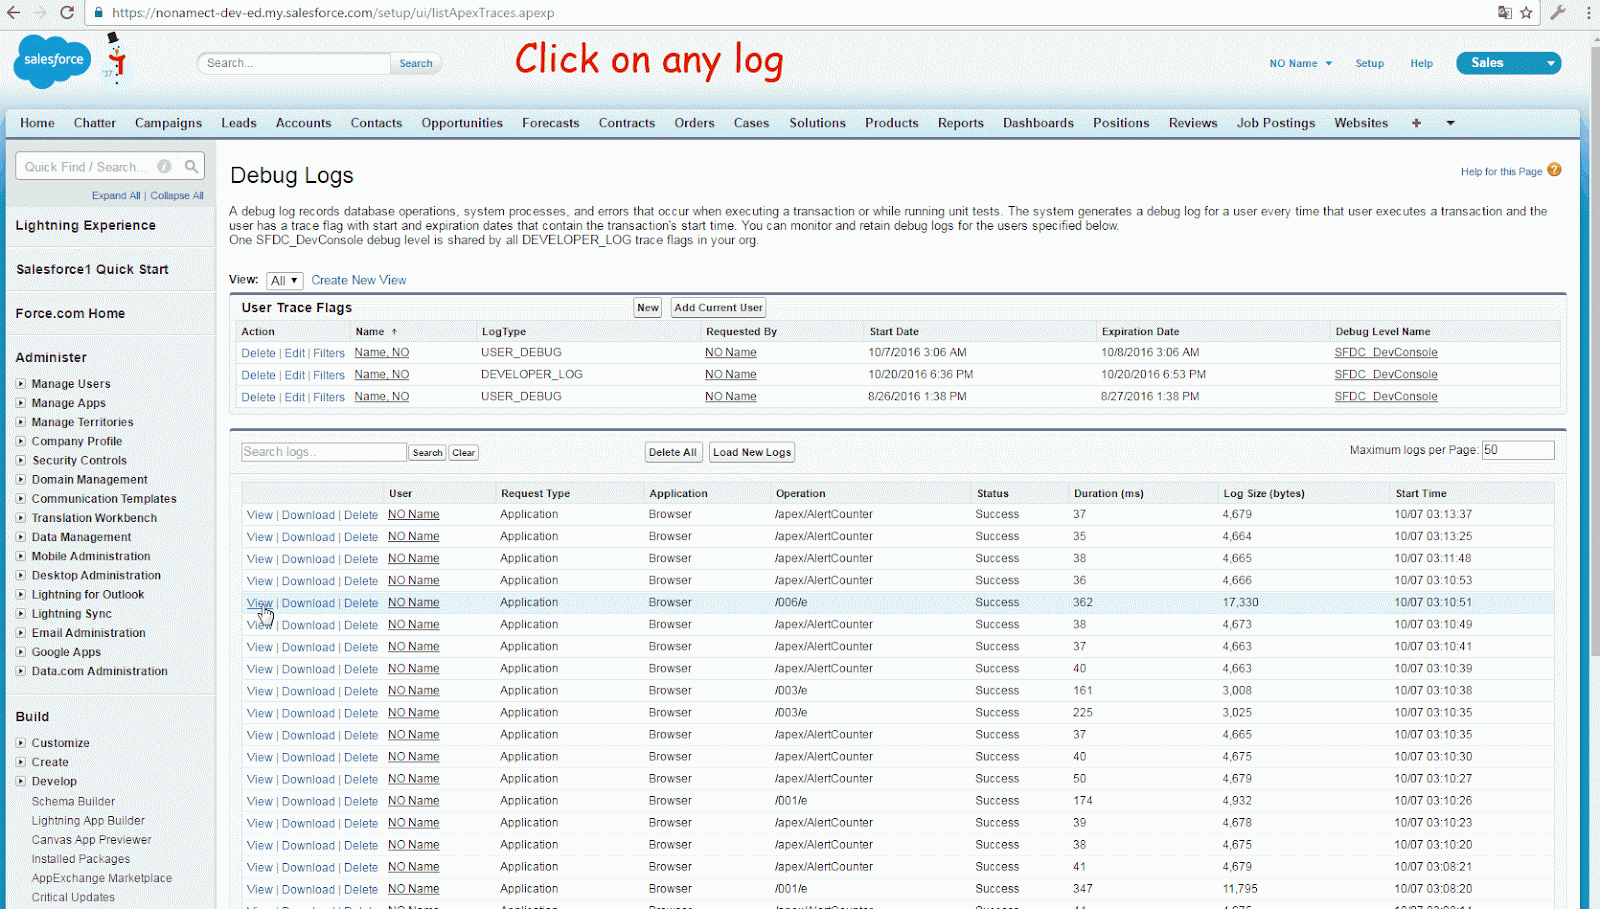Open Installed Packages in the sidebar

pos(80,859)
